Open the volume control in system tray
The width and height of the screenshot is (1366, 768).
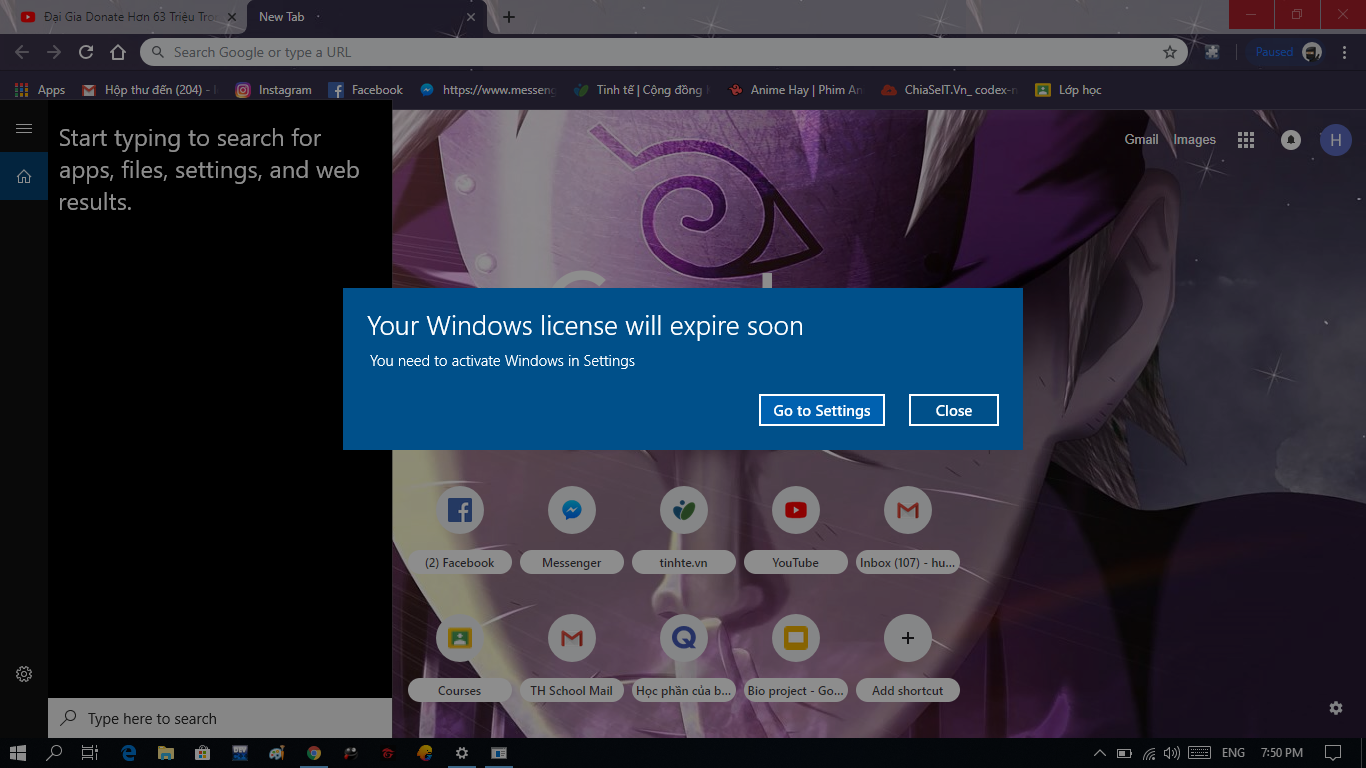click(1172, 752)
